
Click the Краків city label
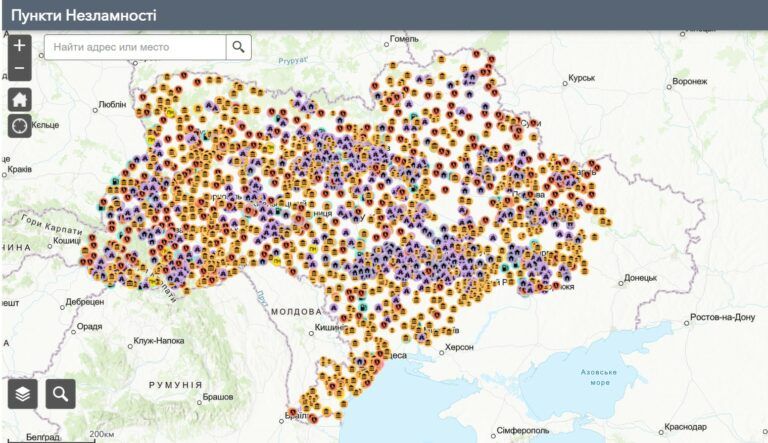[20, 170]
